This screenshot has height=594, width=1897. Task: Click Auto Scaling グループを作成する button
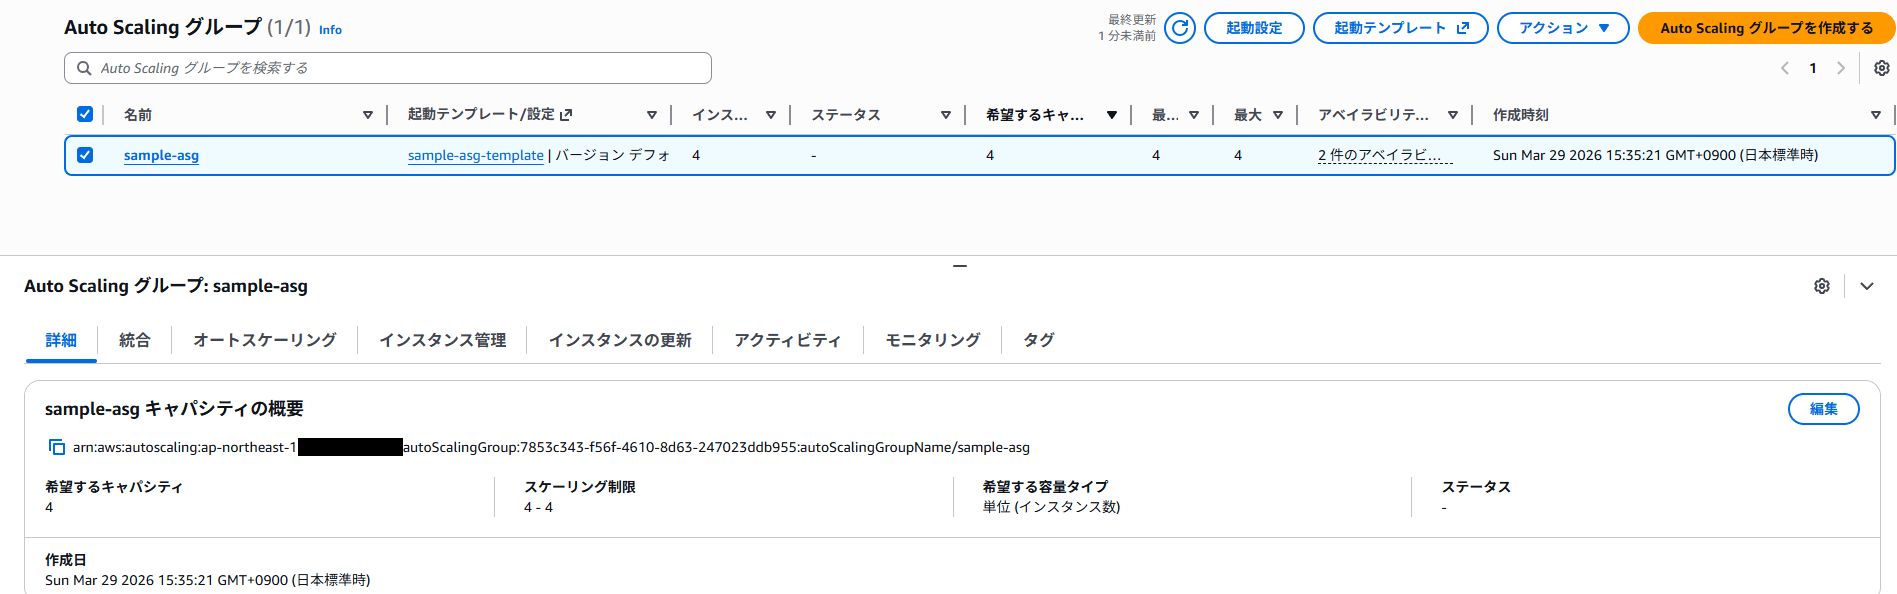(1766, 28)
